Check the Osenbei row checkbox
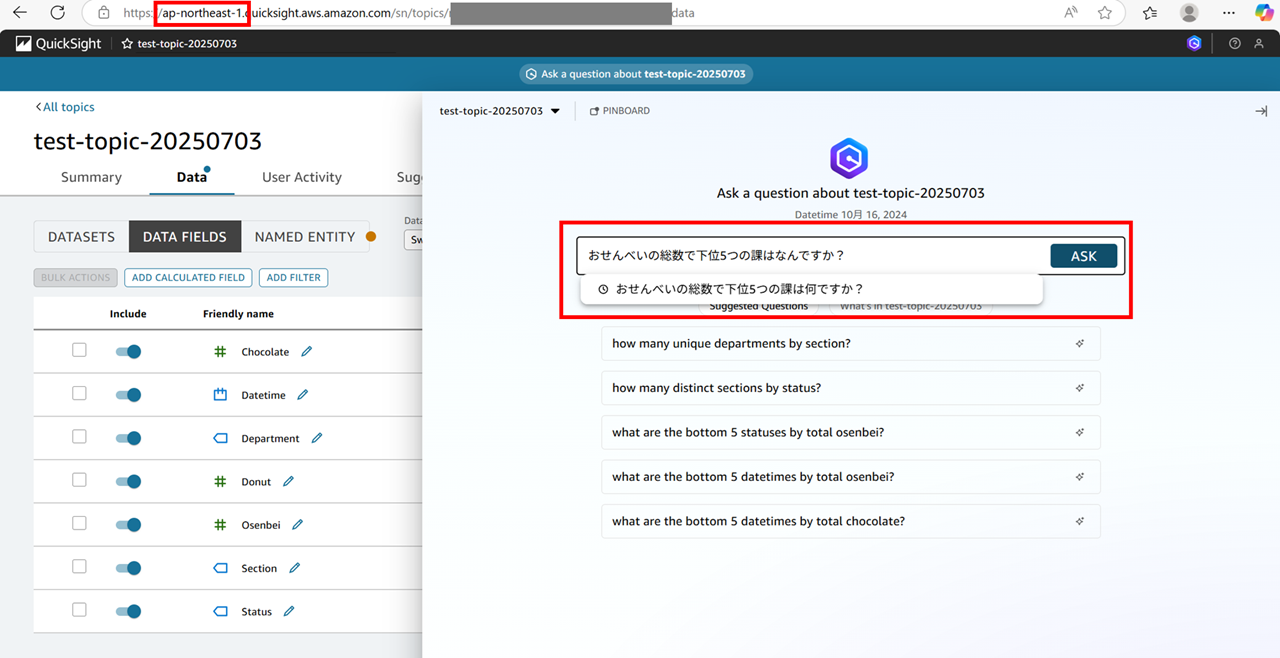 pos(79,523)
